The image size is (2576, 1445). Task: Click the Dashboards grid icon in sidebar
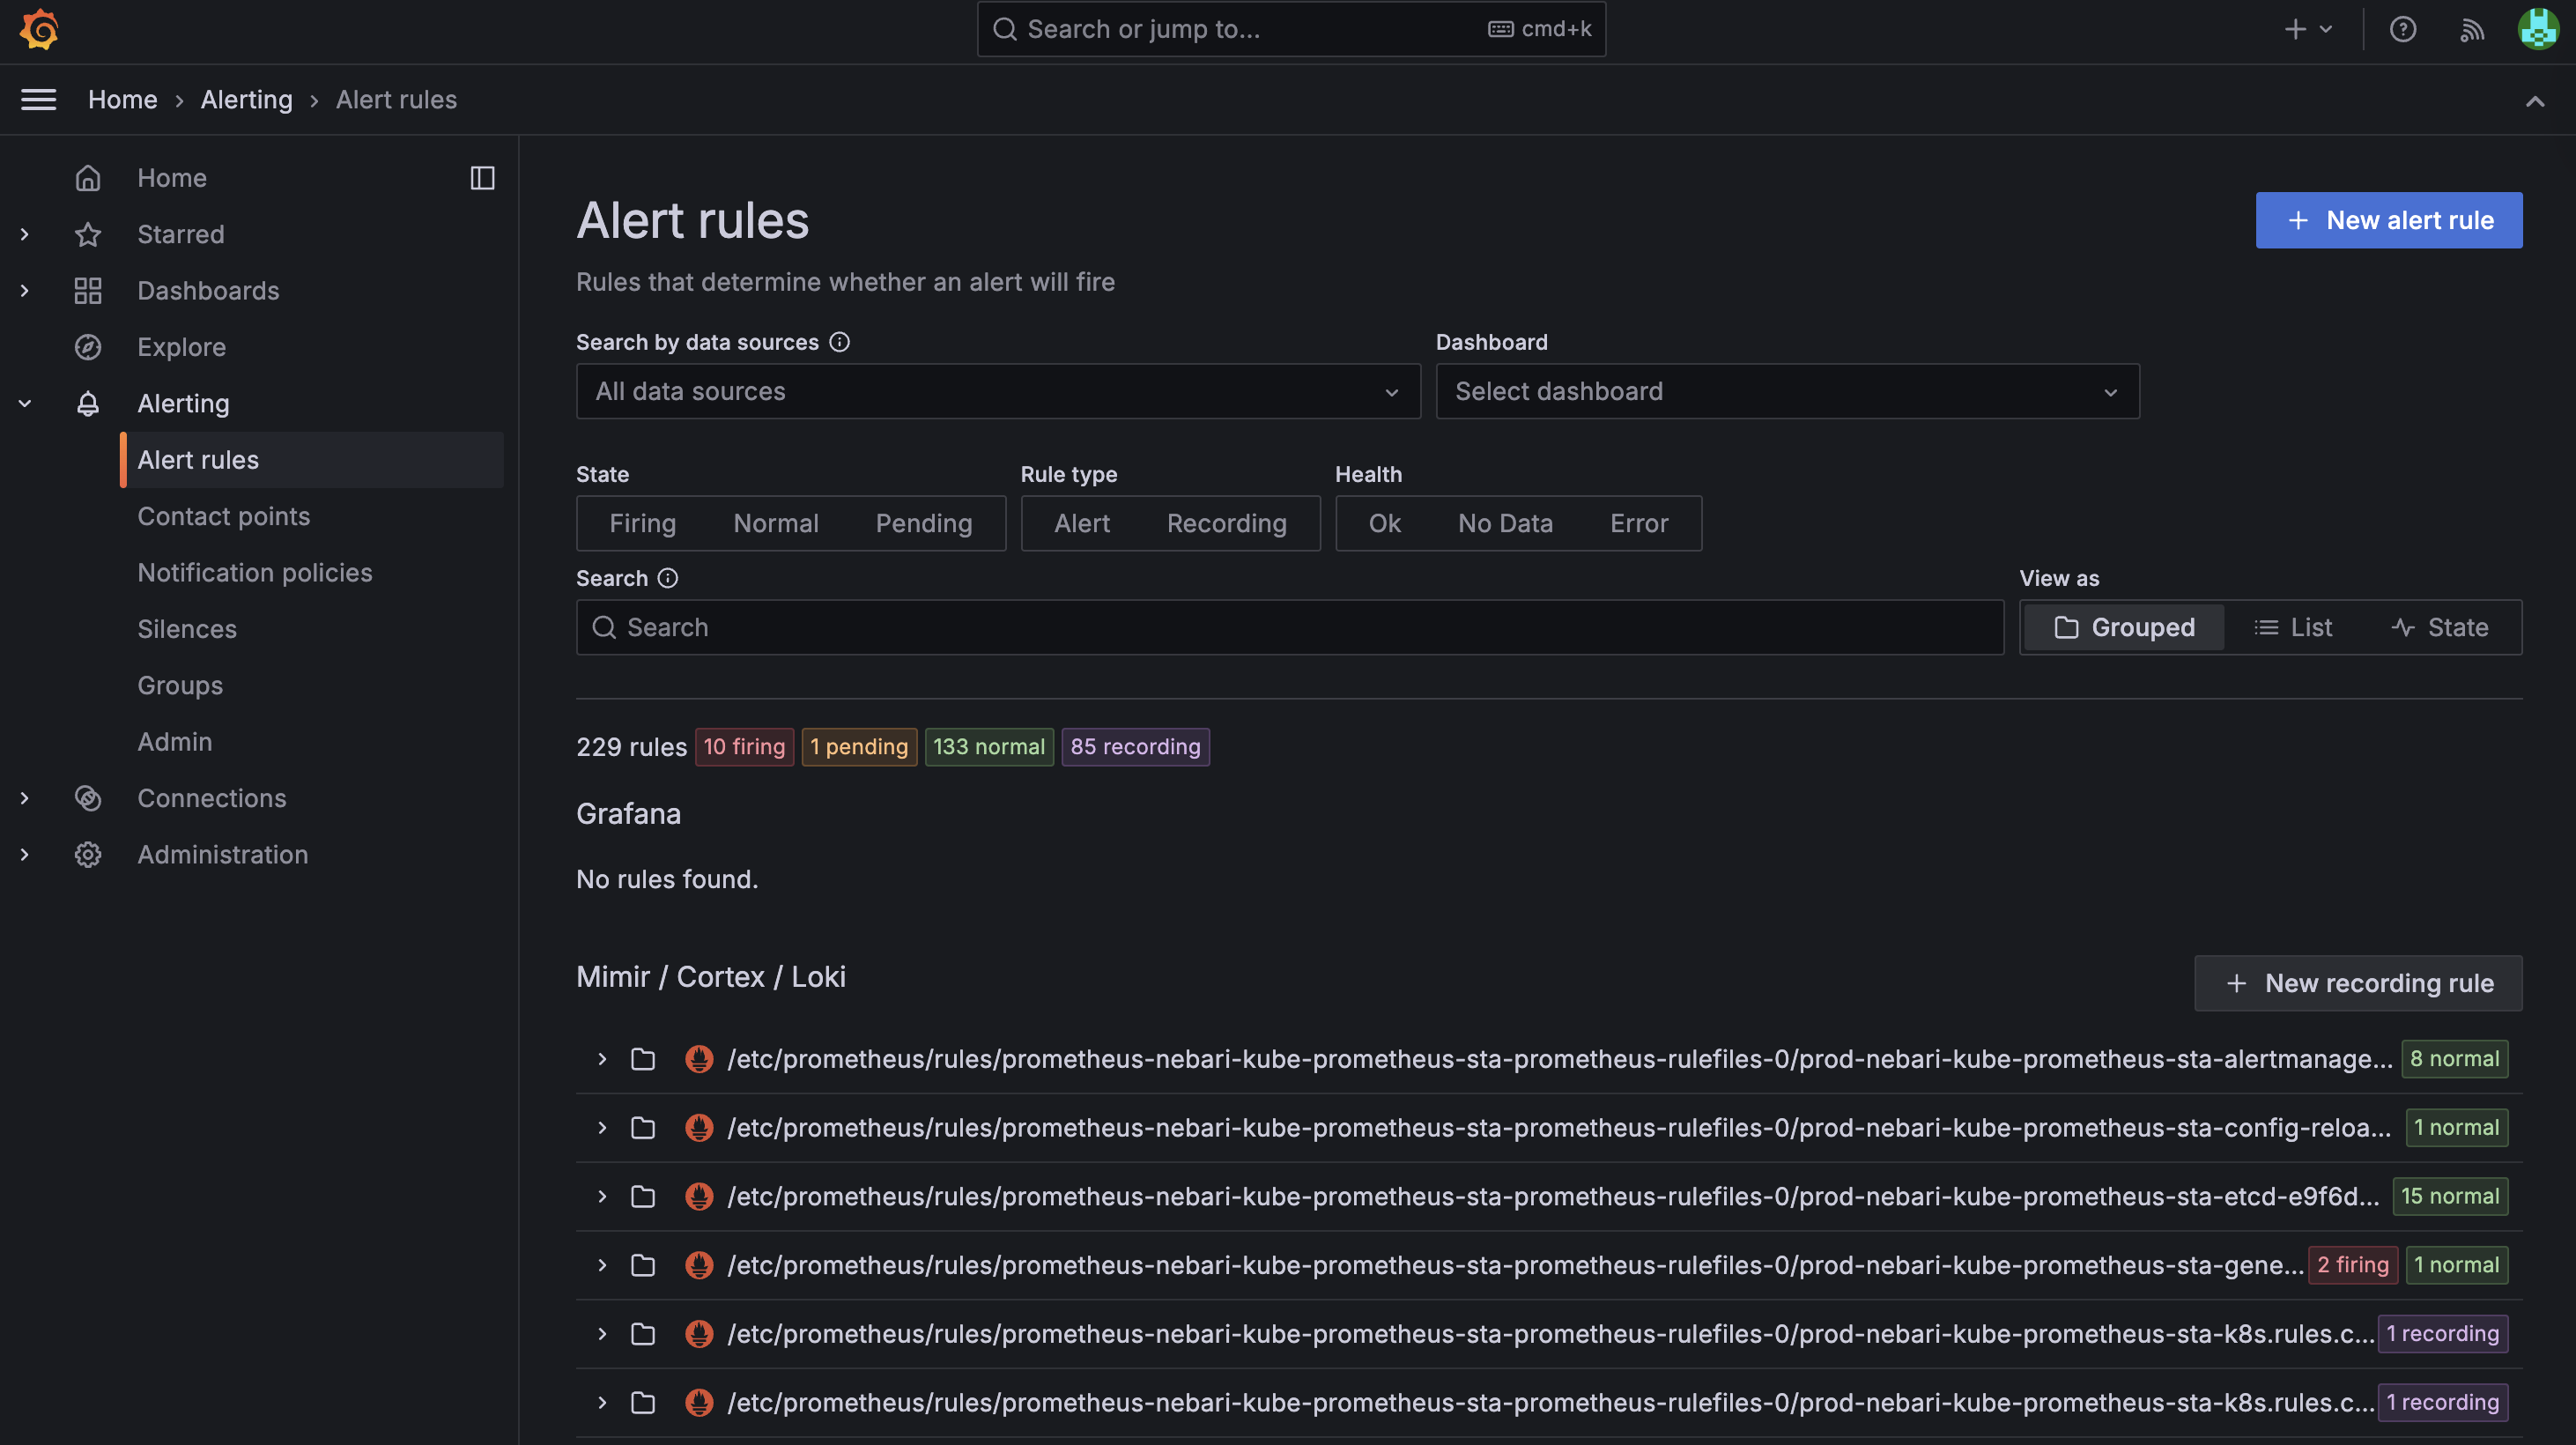pos(88,290)
